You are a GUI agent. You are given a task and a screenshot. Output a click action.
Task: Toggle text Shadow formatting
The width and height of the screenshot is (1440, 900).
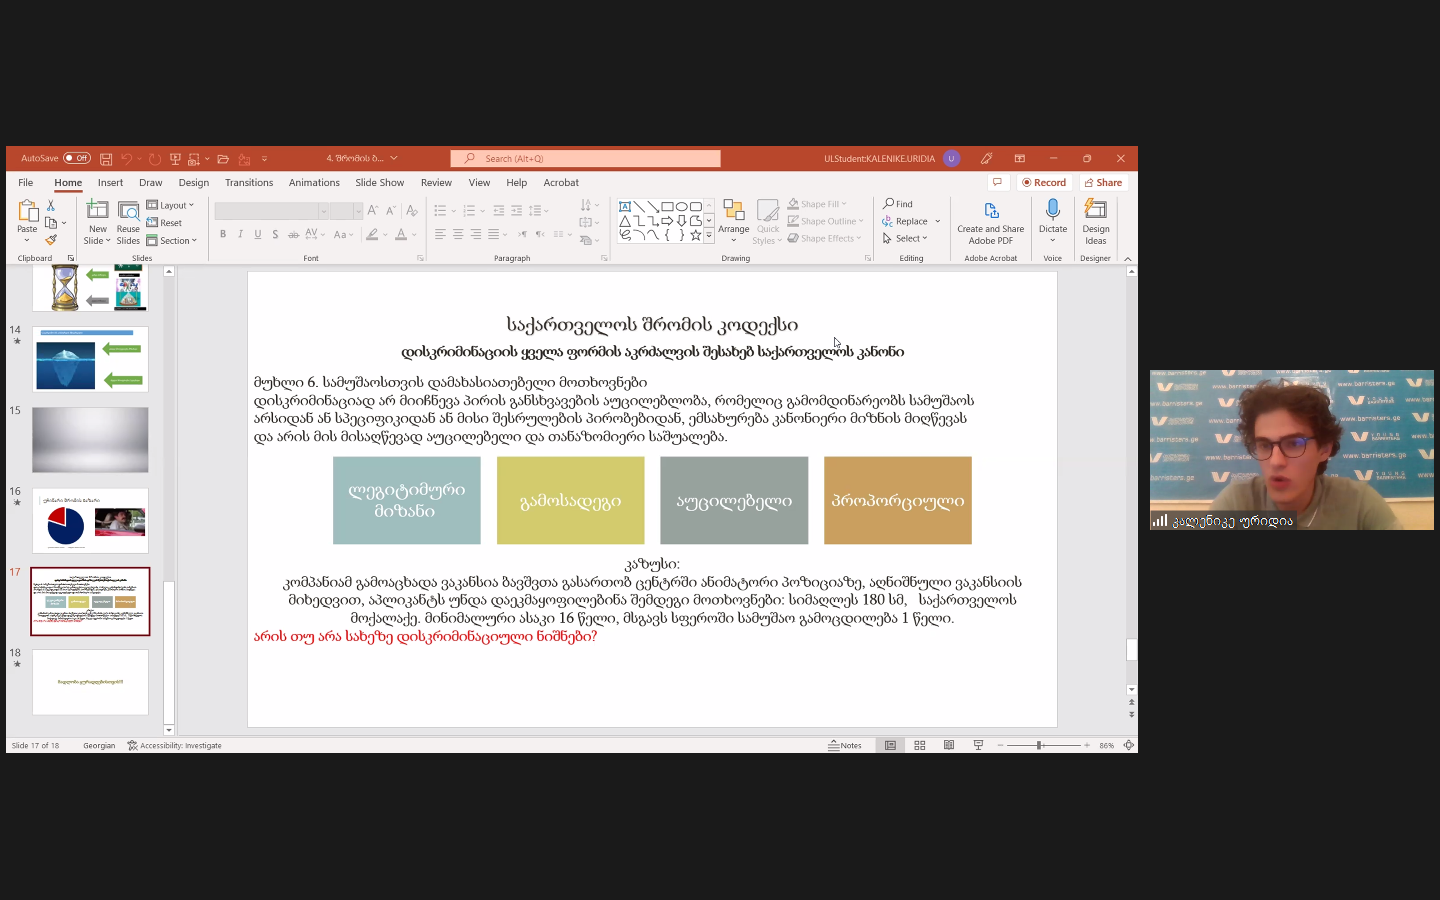pos(276,234)
